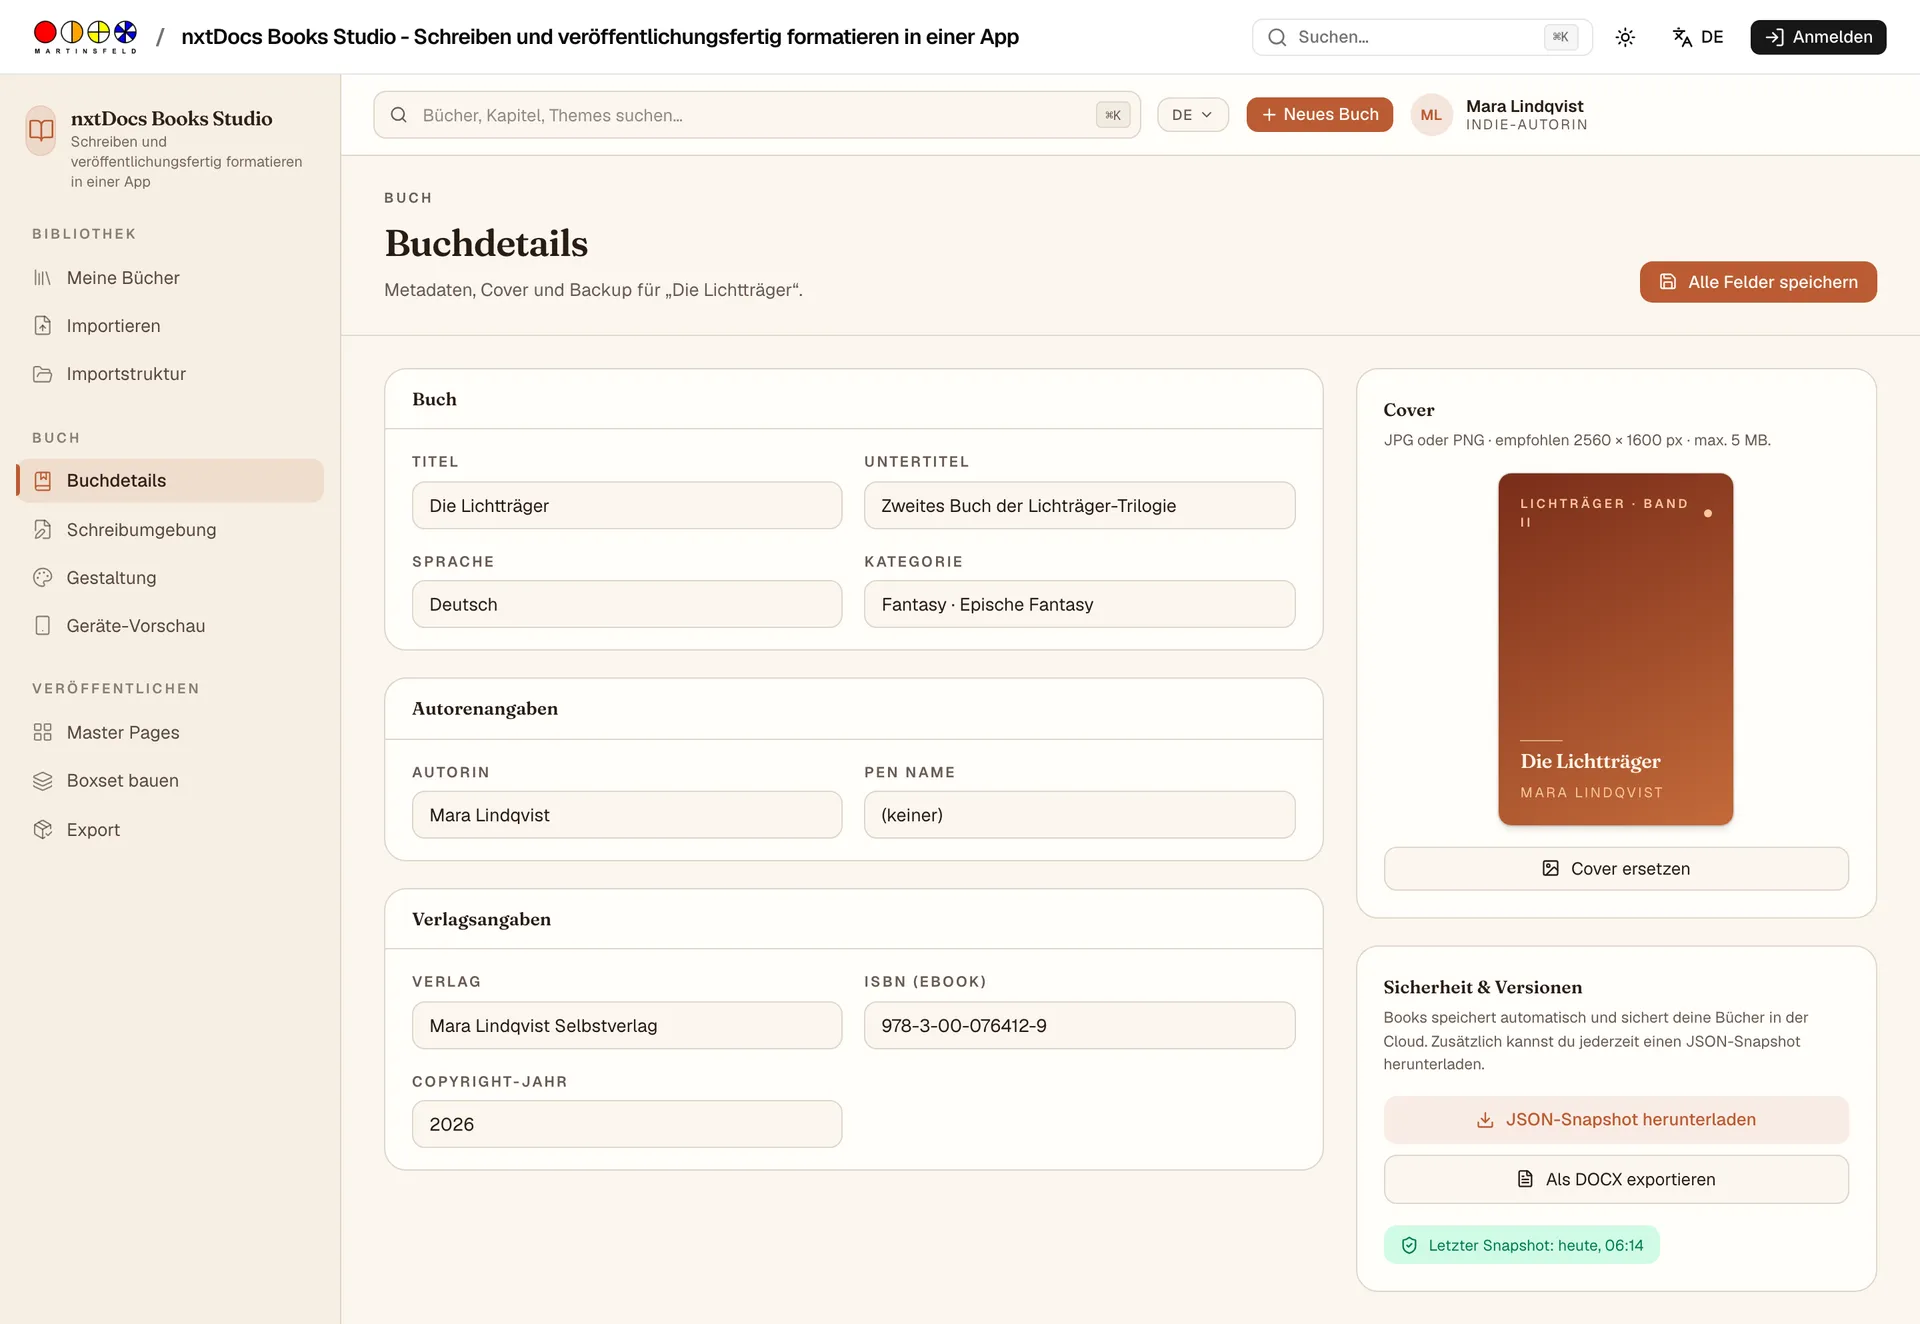Click nxtDocs Books Studio breadcrumb title
Viewport: 1920px width, 1324px height.
tap(600, 37)
